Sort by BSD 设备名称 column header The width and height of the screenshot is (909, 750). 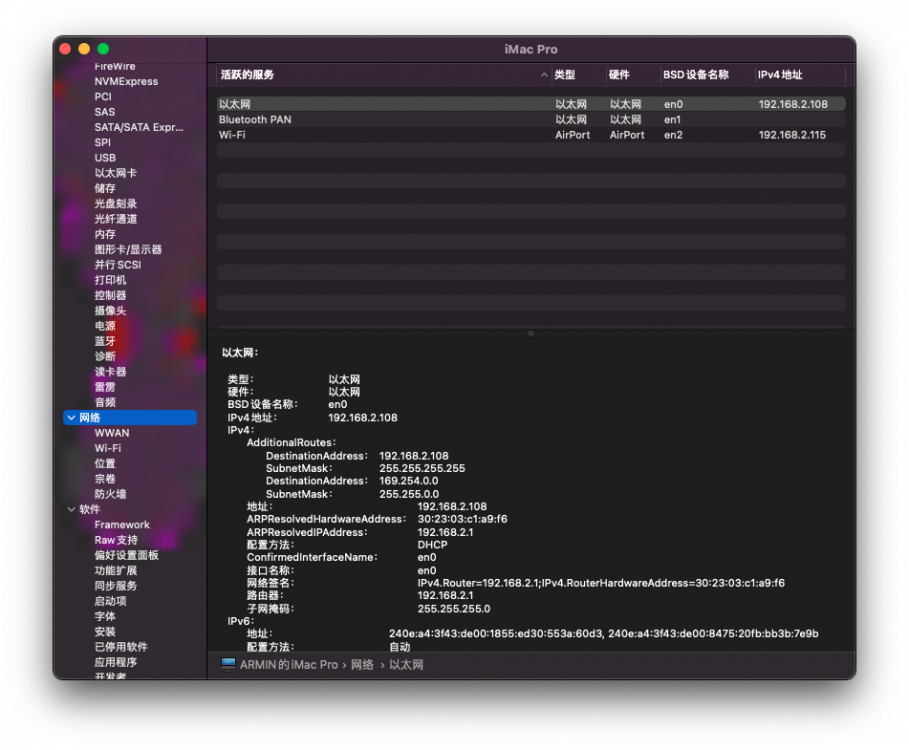click(696, 75)
